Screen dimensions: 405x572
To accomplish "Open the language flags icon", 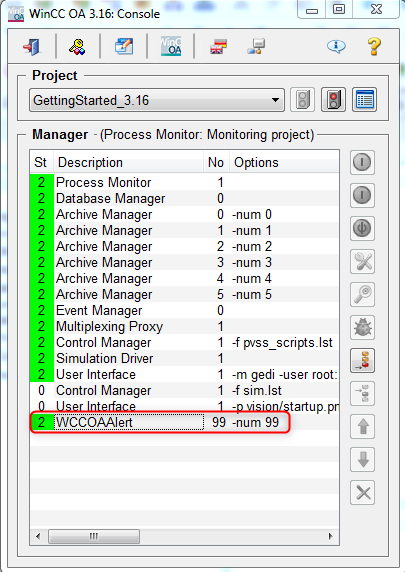I will pyautogui.click(x=218, y=47).
